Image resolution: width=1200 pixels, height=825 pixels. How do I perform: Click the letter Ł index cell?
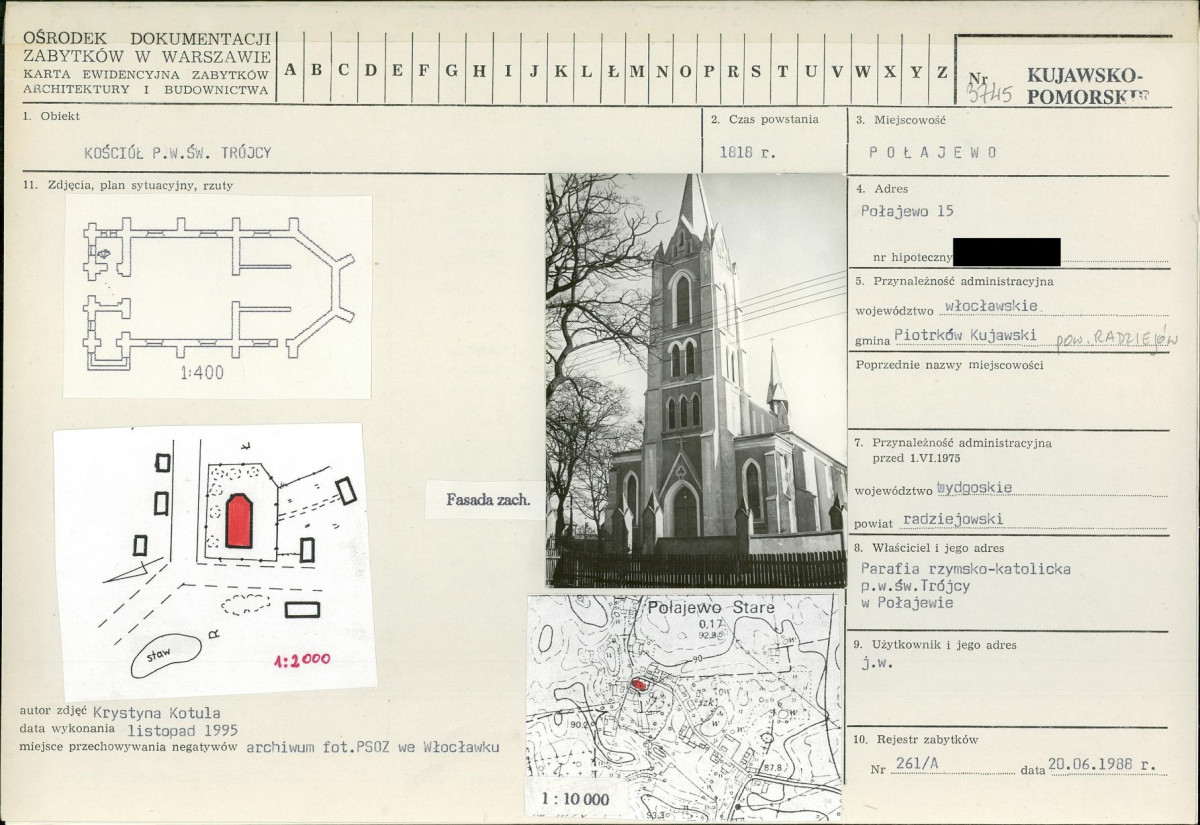pos(612,70)
